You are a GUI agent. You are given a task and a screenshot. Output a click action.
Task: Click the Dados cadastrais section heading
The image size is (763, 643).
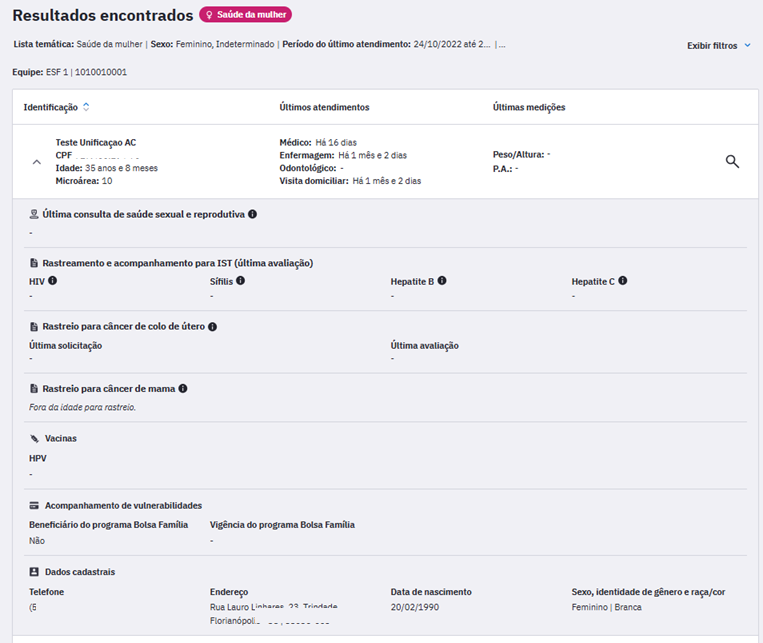pos(79,572)
